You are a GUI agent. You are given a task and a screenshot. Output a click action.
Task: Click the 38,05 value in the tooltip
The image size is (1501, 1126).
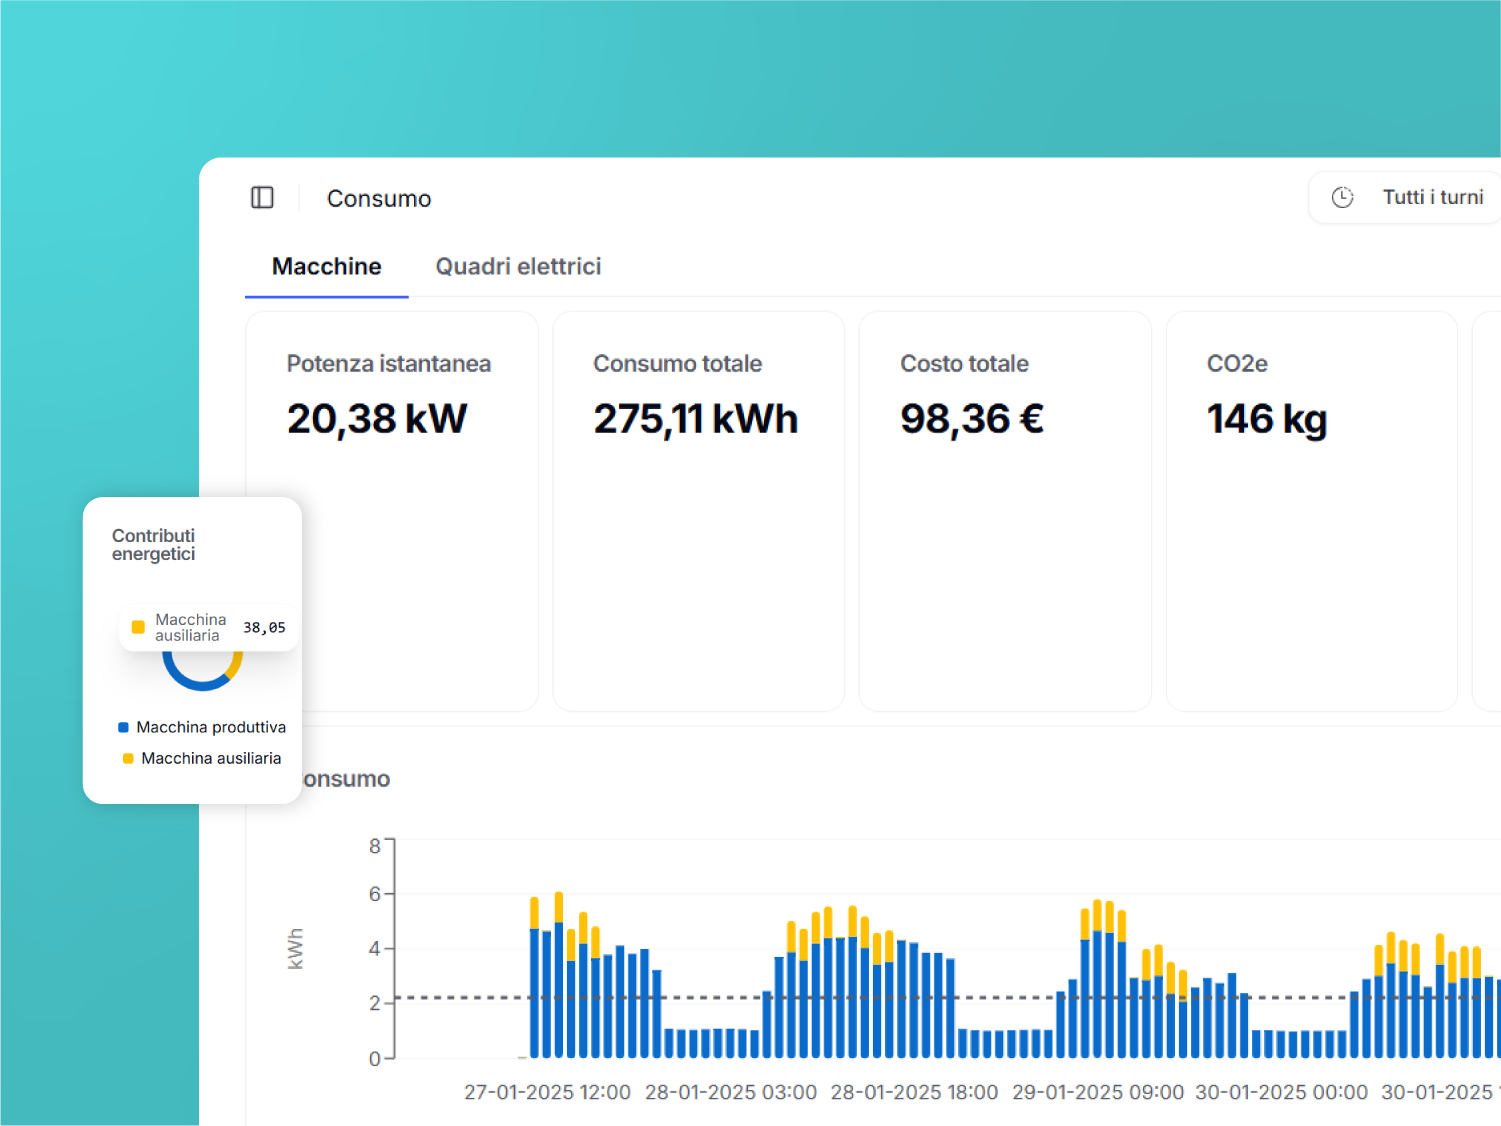coord(264,628)
